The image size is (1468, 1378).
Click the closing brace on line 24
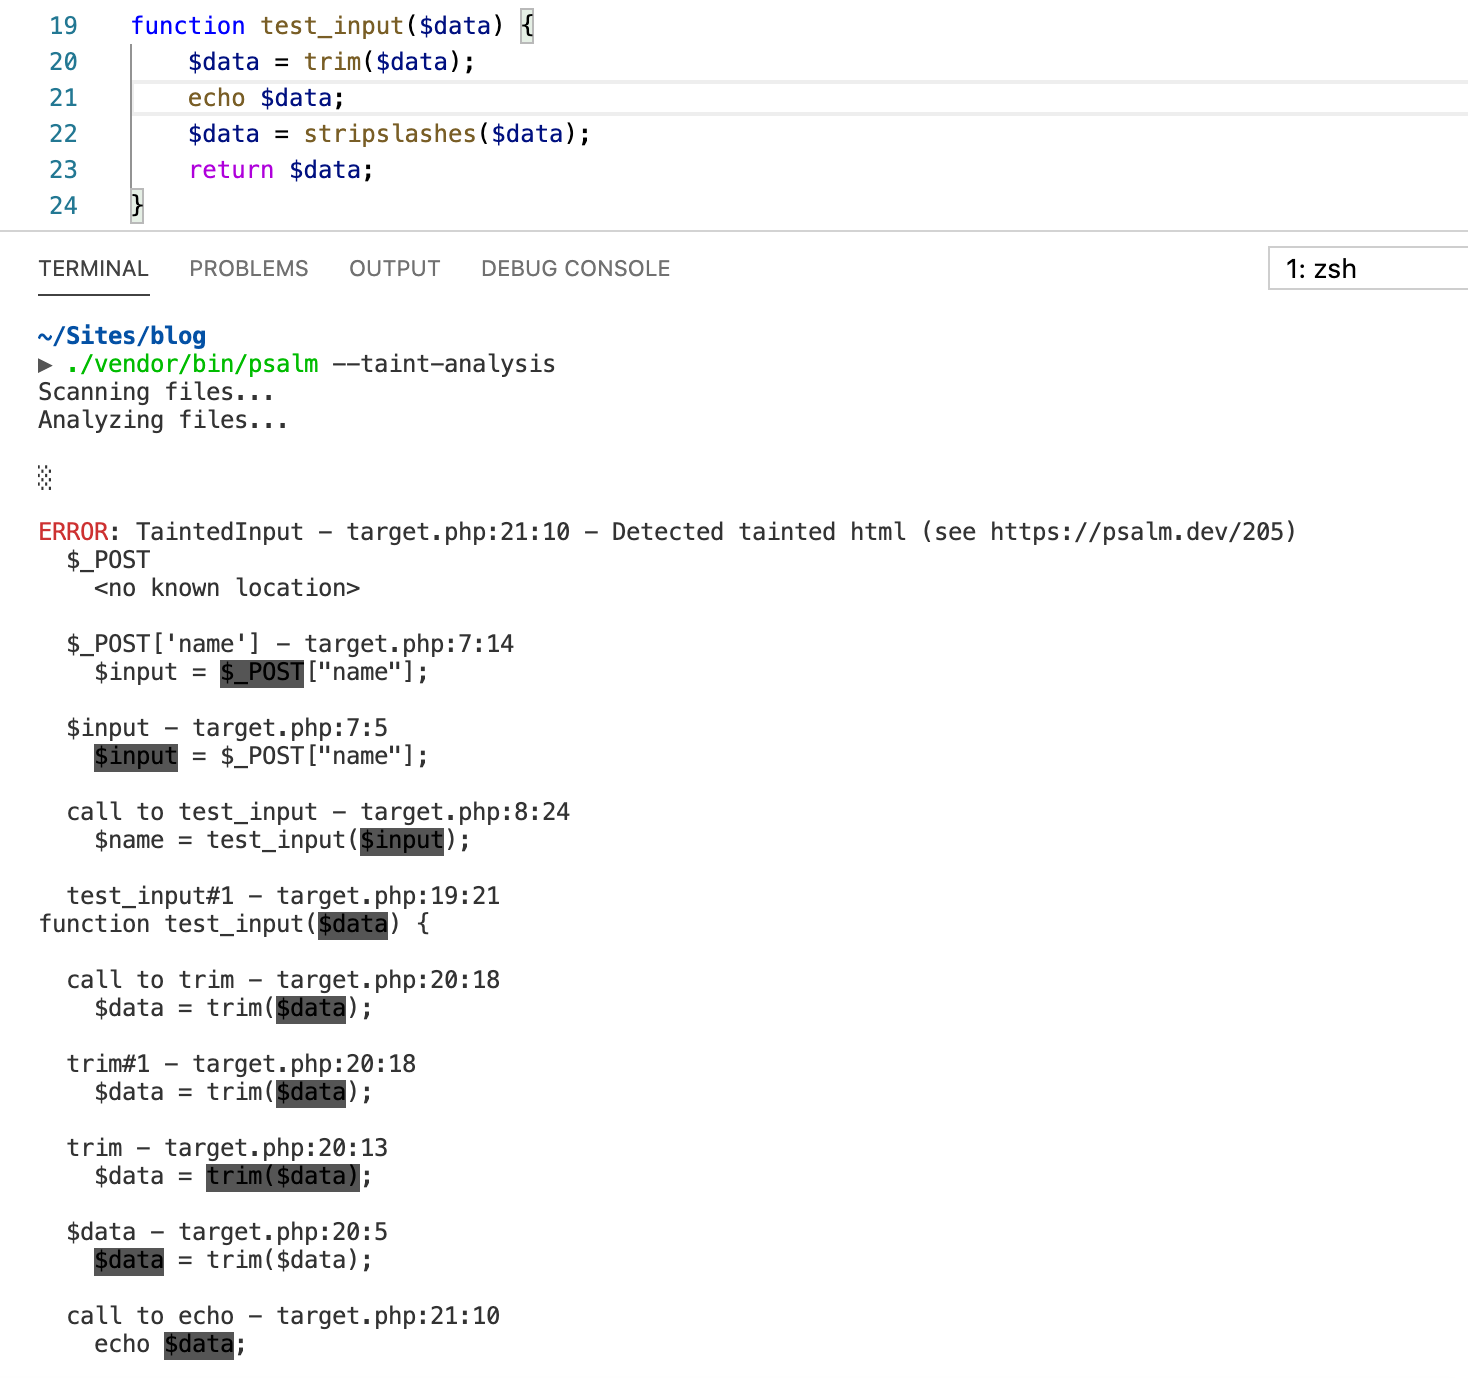pyautogui.click(x=137, y=205)
